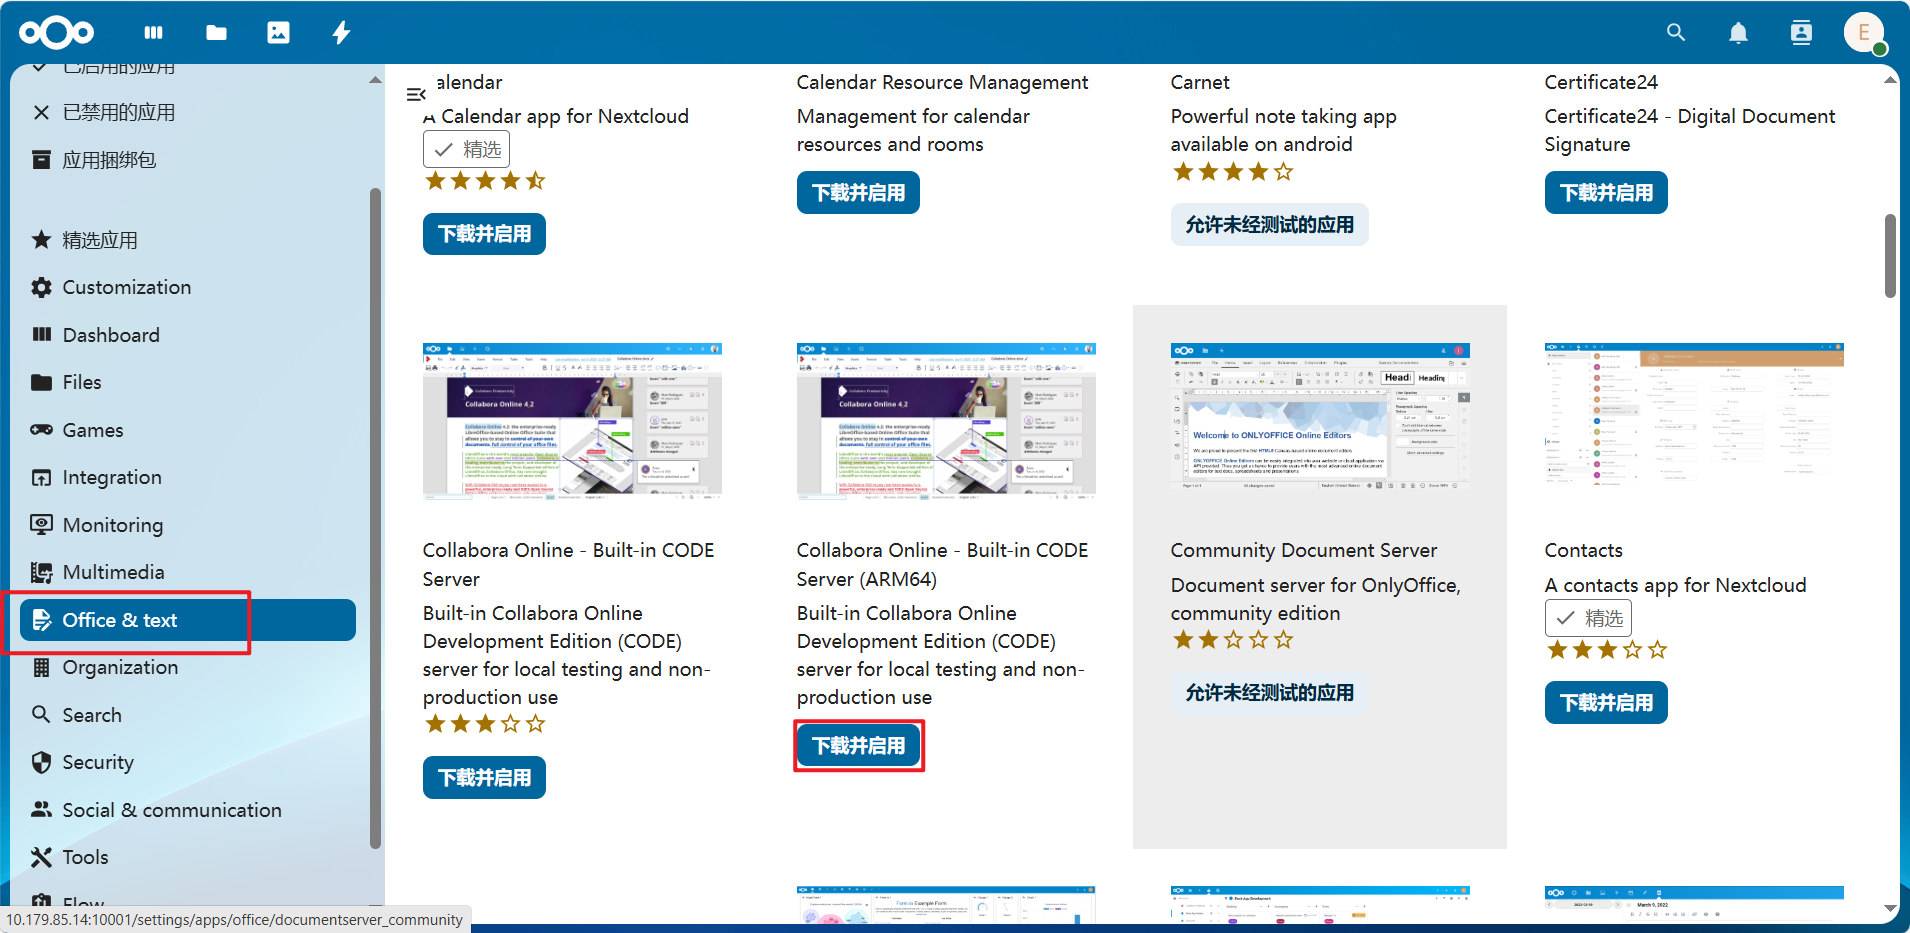
Task: Open the Activity lightning bolt icon
Action: coord(341,33)
